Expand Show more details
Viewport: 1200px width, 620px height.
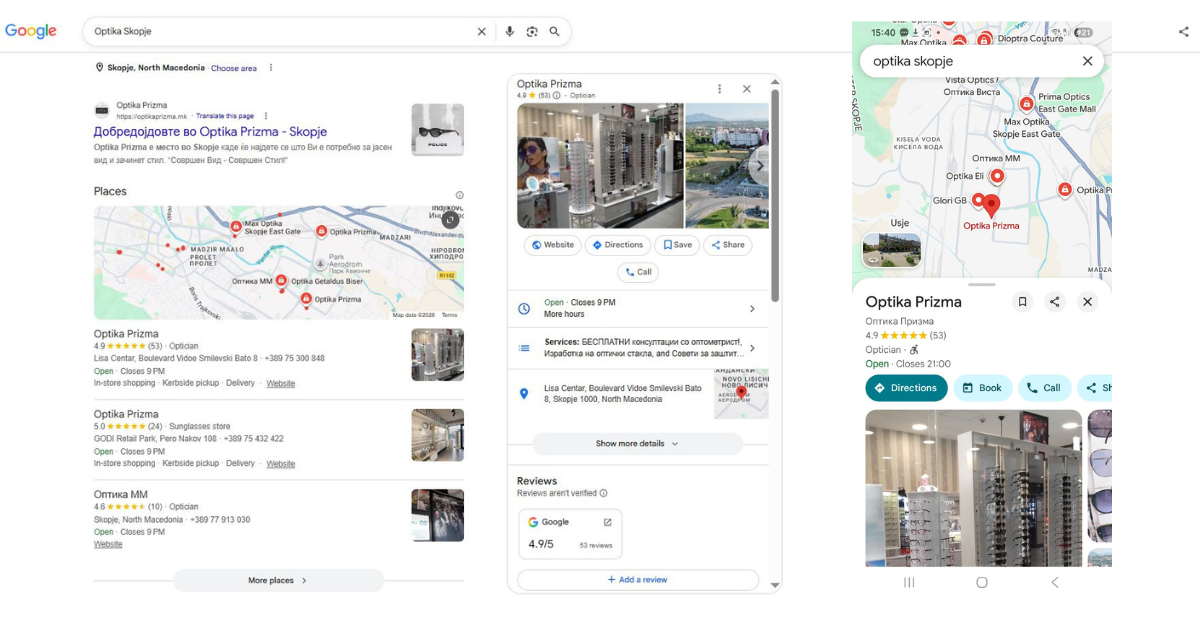637,444
